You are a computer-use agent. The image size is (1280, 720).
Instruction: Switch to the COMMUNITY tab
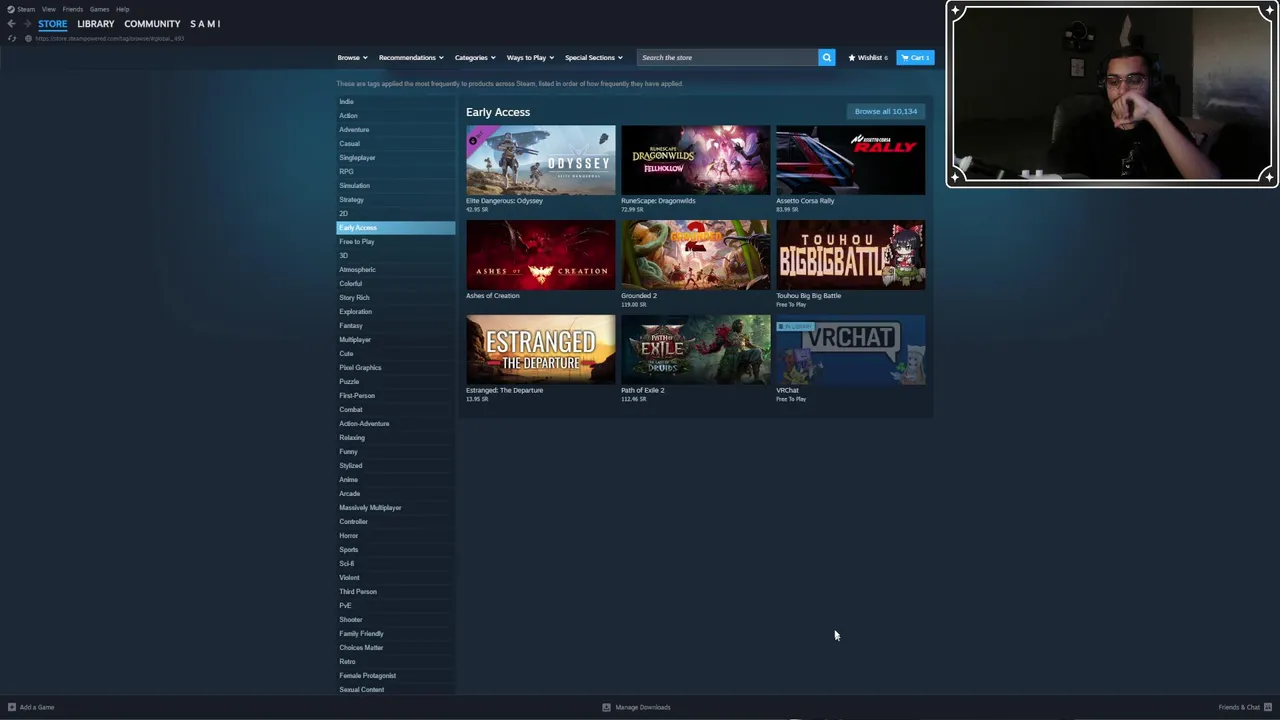click(x=152, y=24)
